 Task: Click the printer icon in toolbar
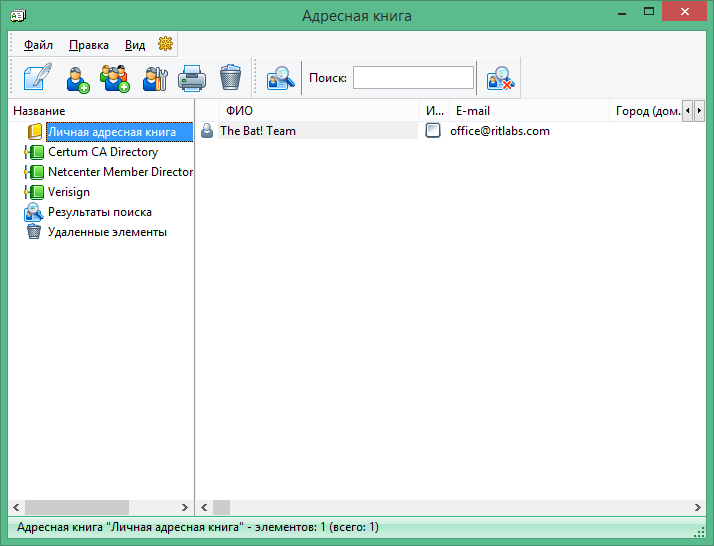click(x=192, y=78)
